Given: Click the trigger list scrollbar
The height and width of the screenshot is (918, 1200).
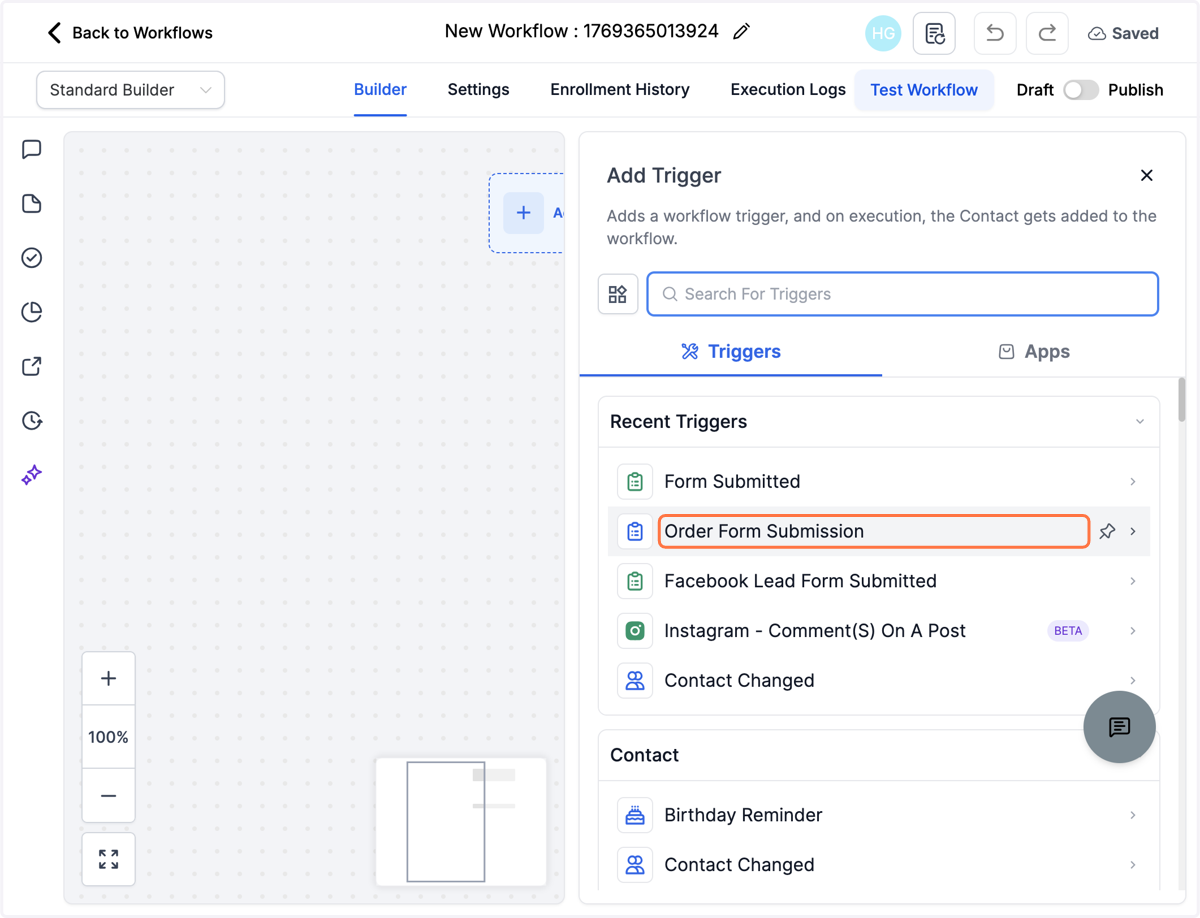Looking at the screenshot, I should click(x=1182, y=400).
